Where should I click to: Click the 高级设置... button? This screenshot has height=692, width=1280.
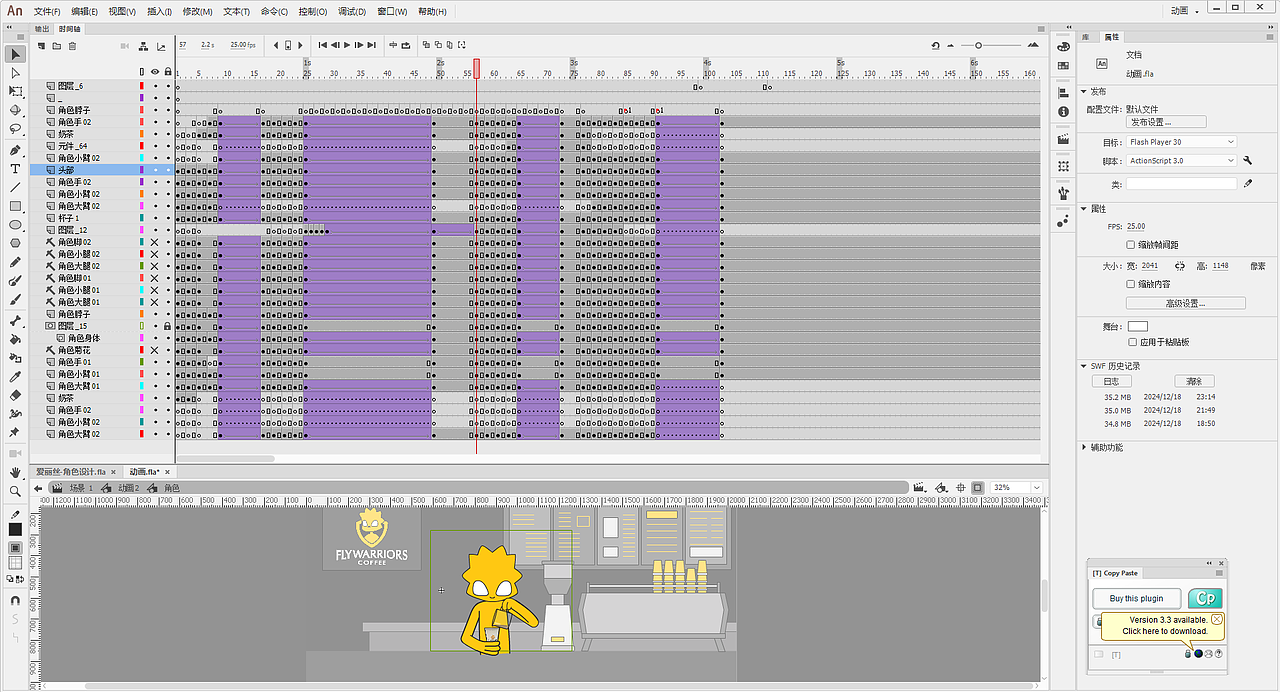pyautogui.click(x=1186, y=303)
